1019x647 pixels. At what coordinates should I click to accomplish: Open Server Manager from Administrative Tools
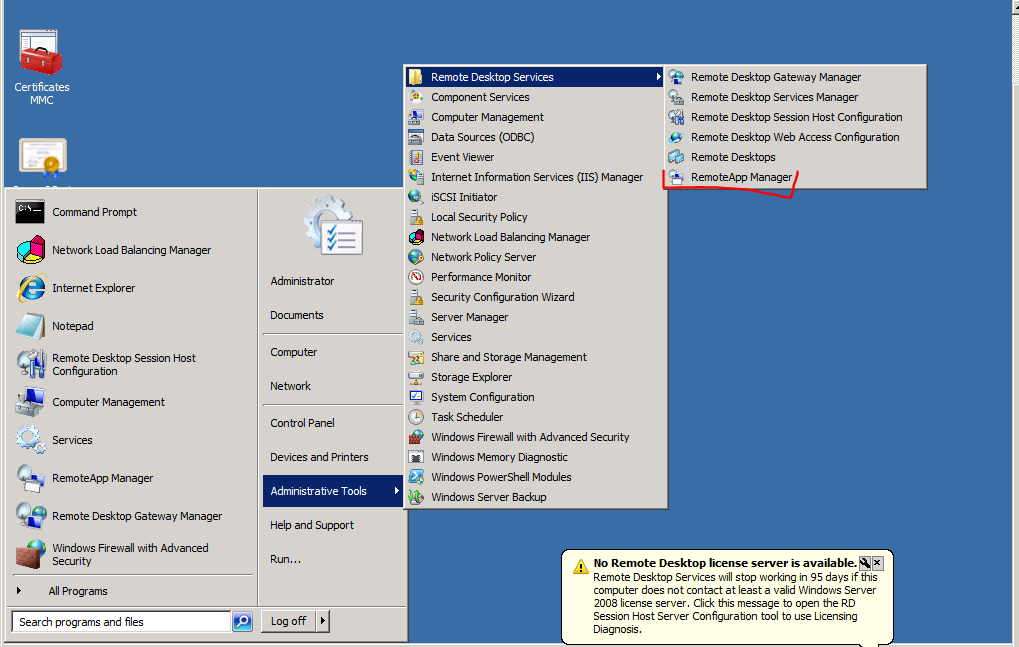[x=469, y=318]
